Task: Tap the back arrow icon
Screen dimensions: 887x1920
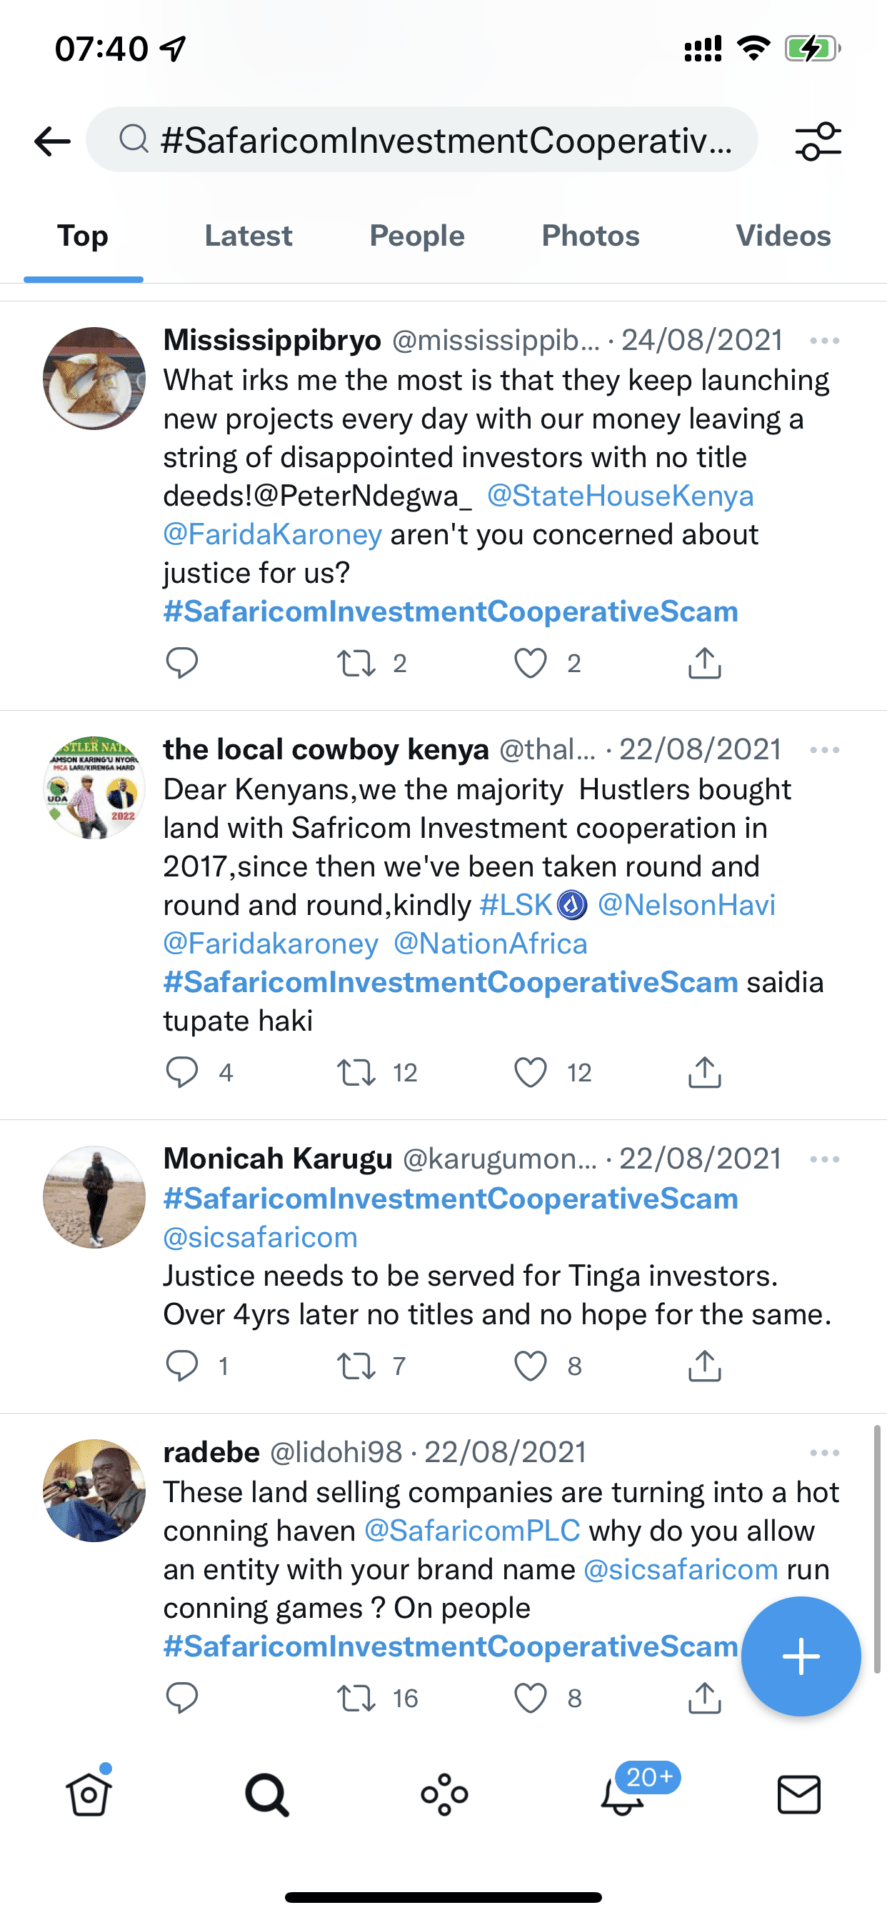Action: [x=52, y=141]
